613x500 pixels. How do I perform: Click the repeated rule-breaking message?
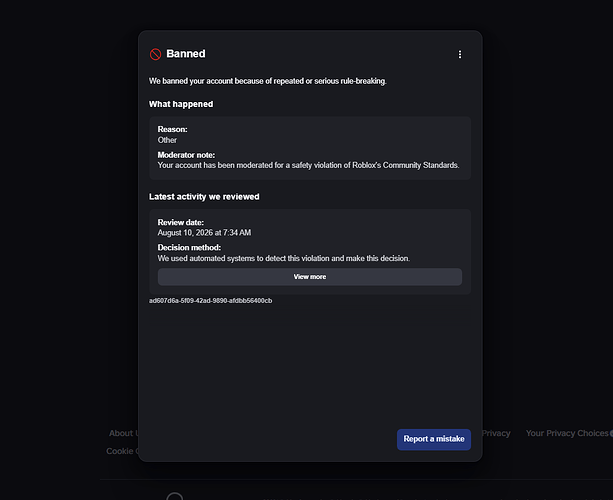tap(267, 81)
